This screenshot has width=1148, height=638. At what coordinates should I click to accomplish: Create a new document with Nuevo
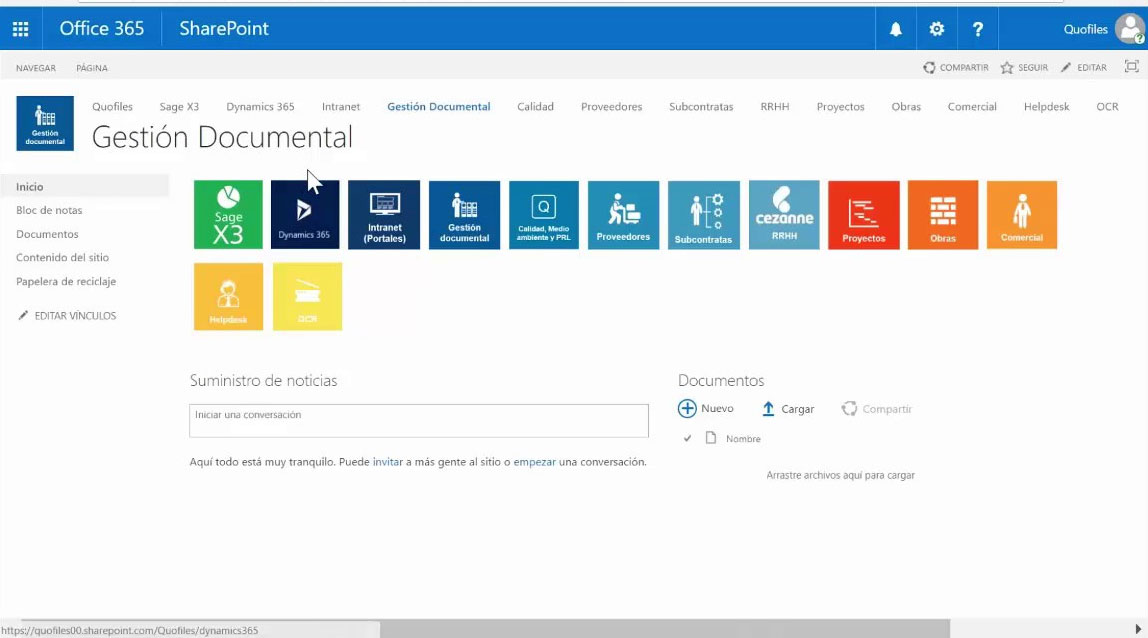tap(706, 409)
